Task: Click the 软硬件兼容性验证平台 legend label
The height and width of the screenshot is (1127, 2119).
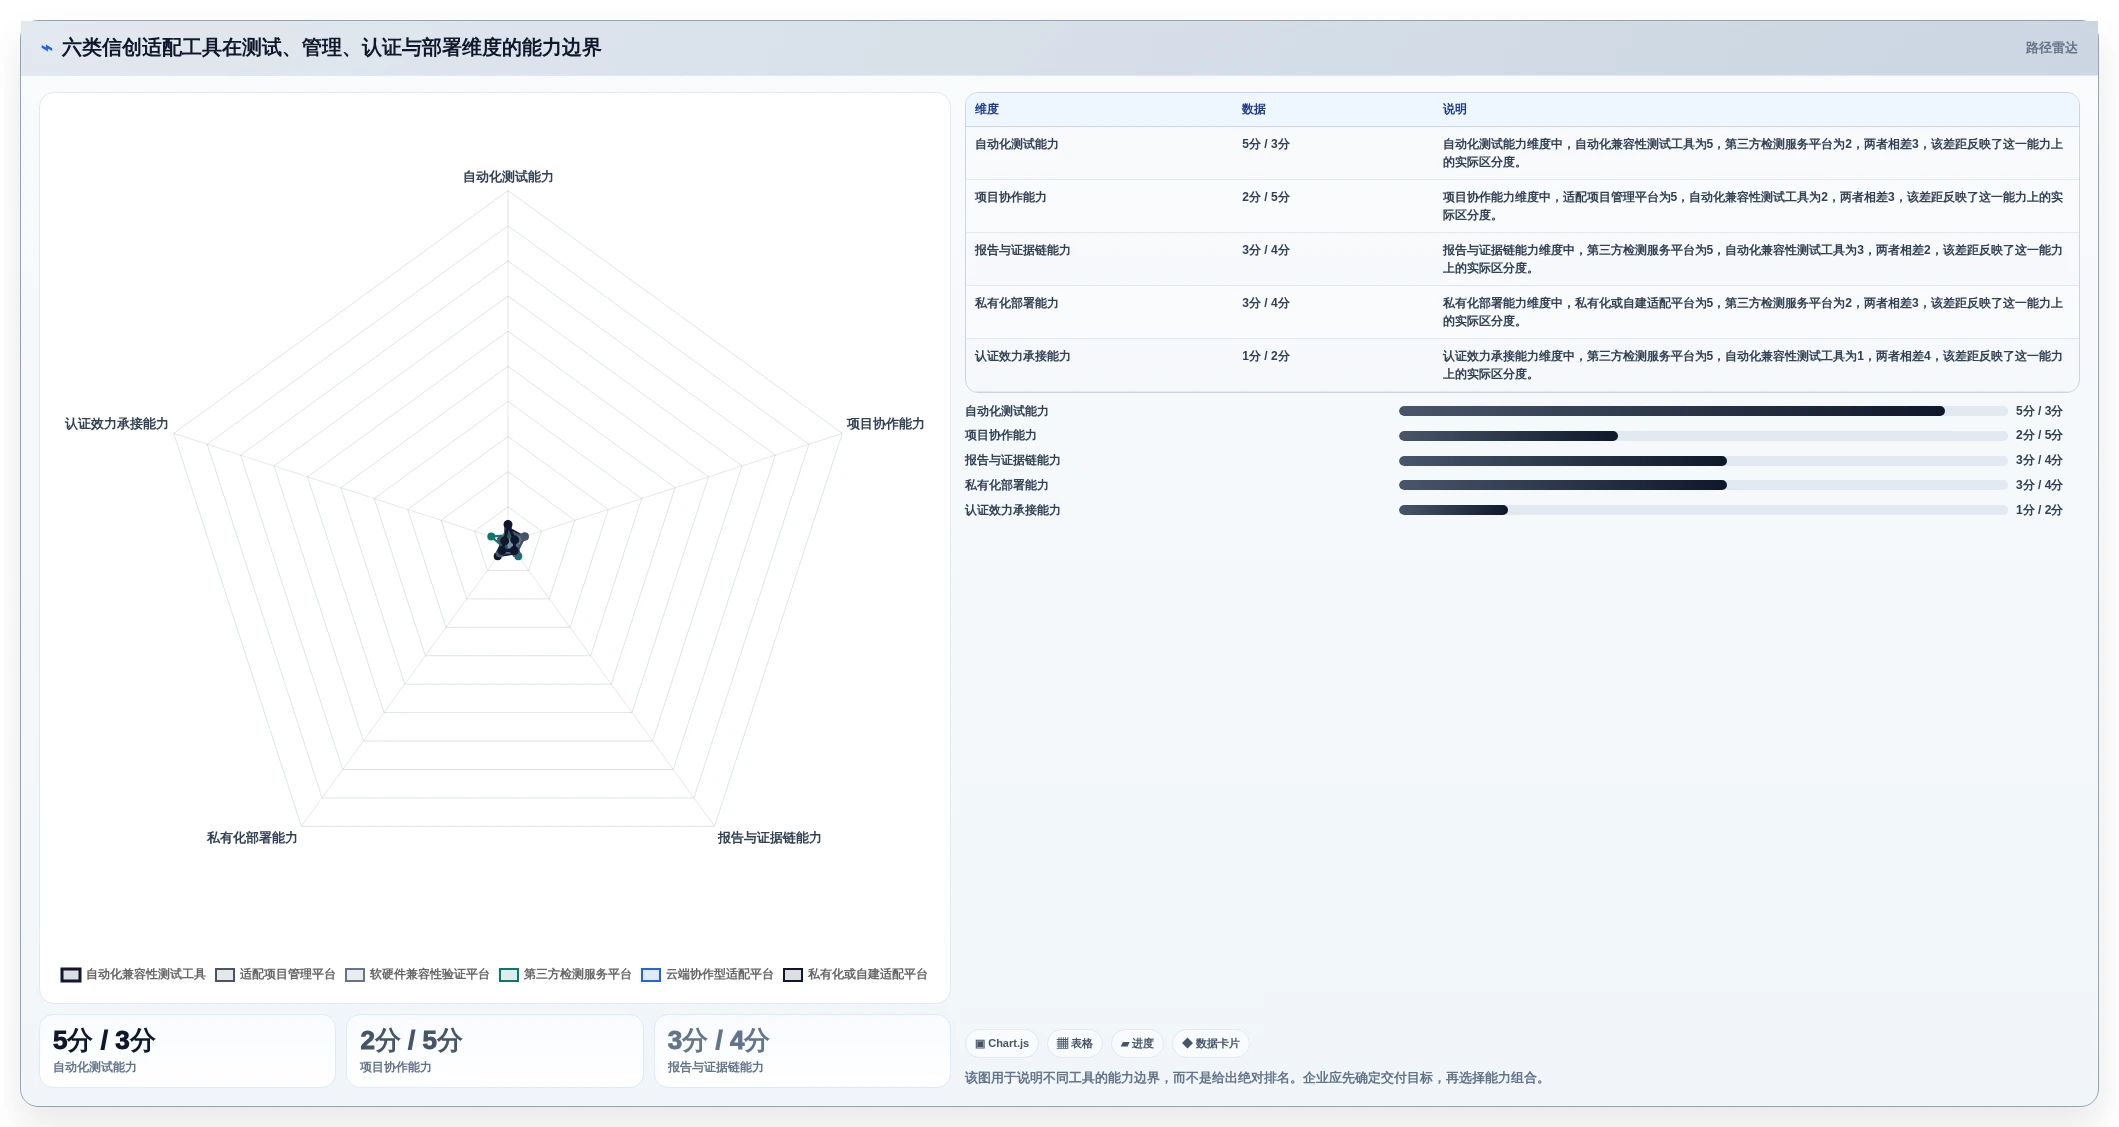Action: (430, 975)
